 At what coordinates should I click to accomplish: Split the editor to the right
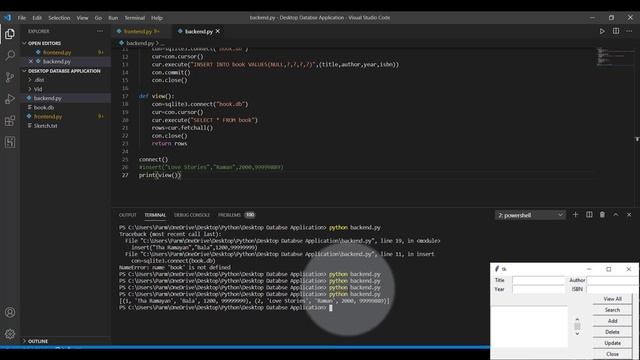pos(616,31)
